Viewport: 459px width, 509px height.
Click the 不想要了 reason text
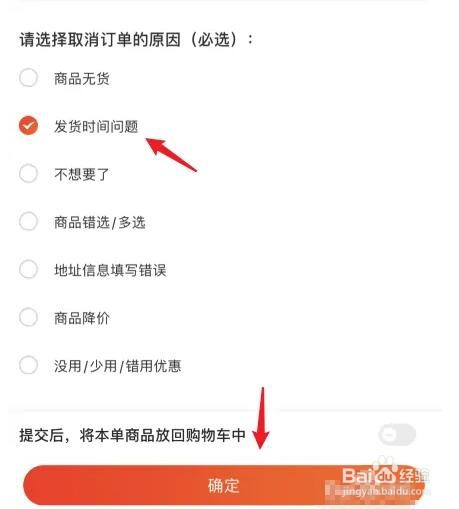pos(82,174)
